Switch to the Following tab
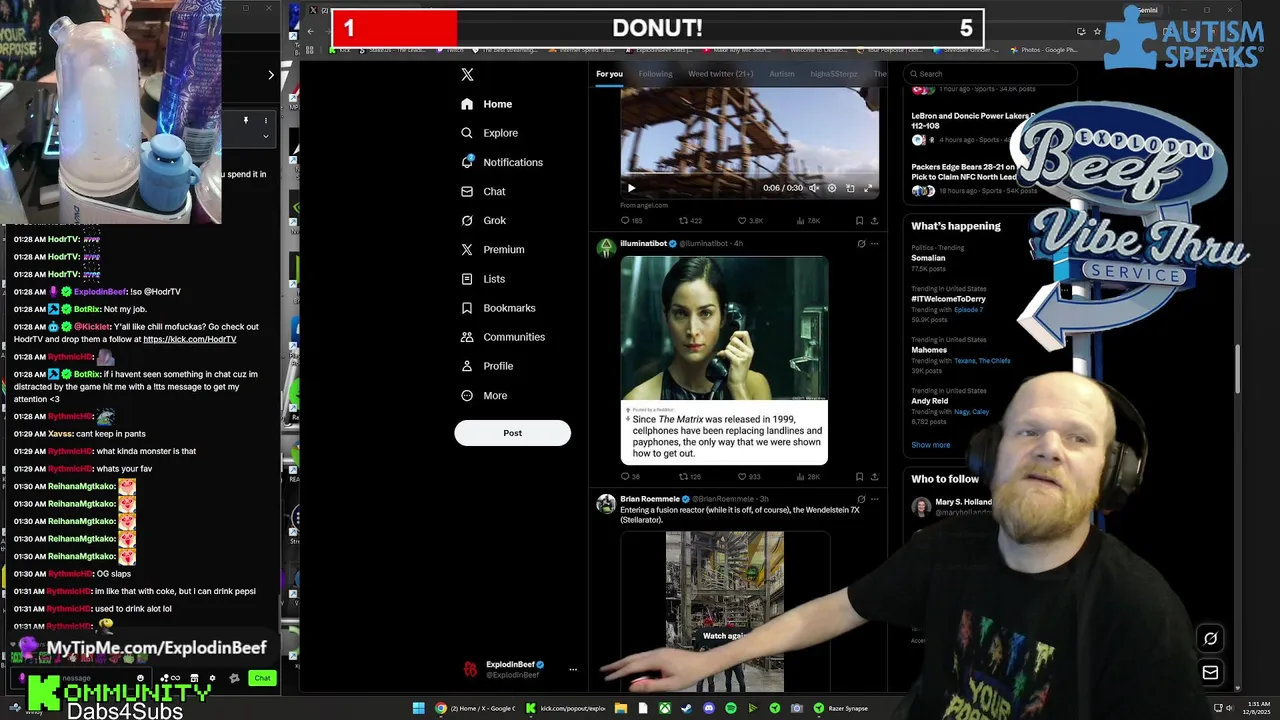1280x720 pixels. coord(655,74)
